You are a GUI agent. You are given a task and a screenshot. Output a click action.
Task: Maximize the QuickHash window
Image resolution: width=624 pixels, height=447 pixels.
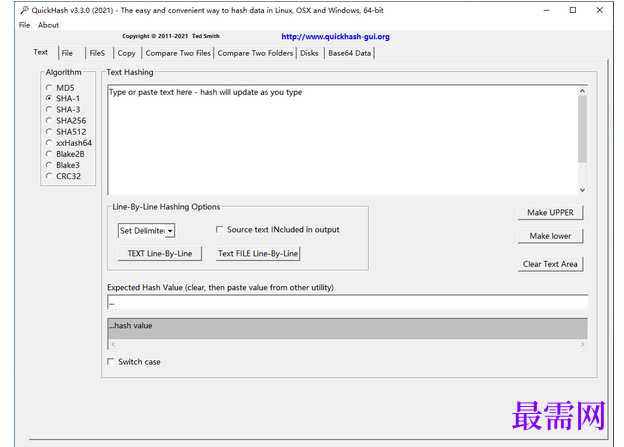point(573,10)
